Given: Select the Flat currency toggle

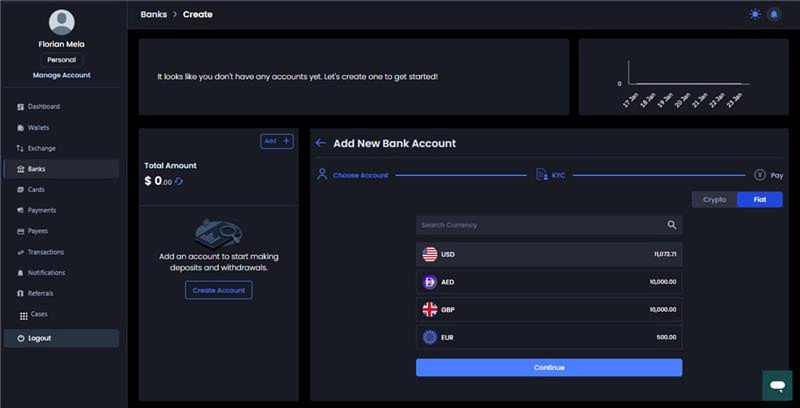Looking at the screenshot, I should click(760, 200).
